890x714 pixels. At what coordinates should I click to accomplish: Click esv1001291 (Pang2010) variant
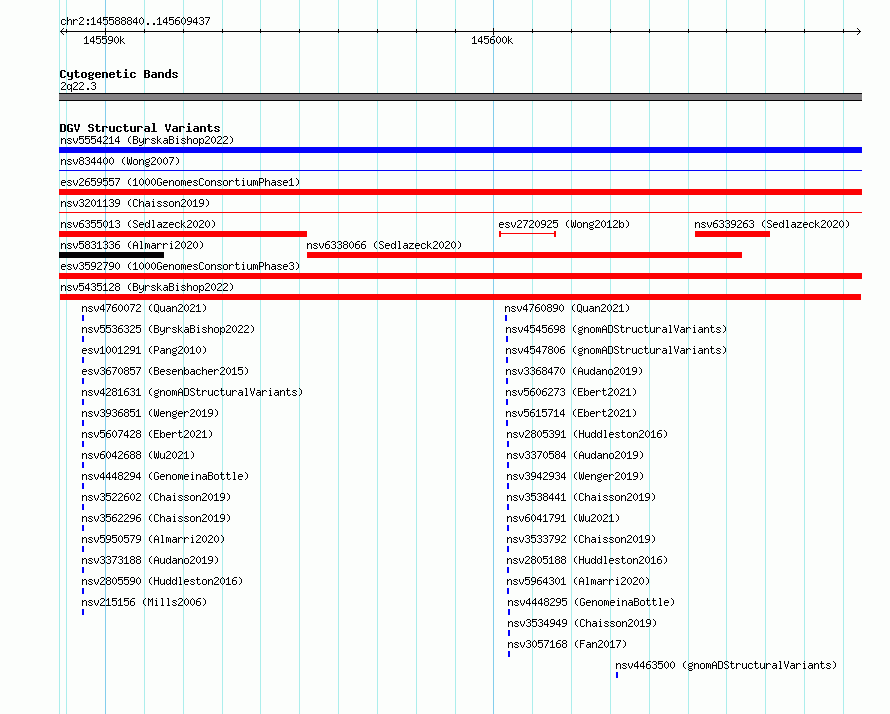(144, 350)
